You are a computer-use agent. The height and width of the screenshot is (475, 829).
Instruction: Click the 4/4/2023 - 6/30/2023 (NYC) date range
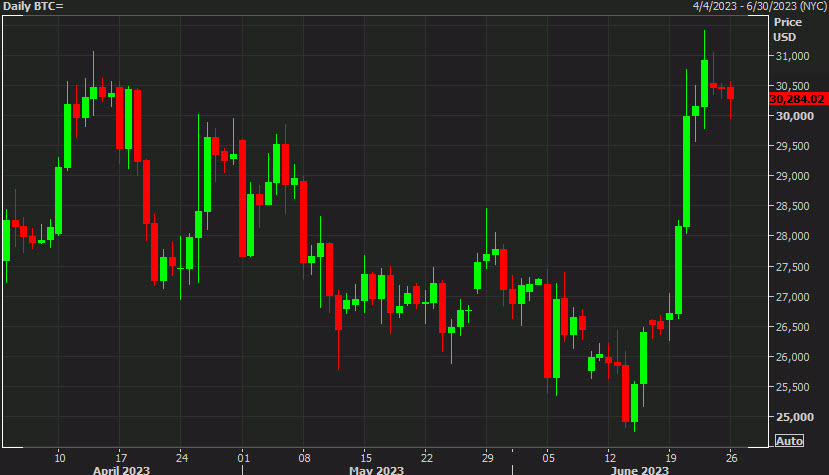pyautogui.click(x=760, y=6)
